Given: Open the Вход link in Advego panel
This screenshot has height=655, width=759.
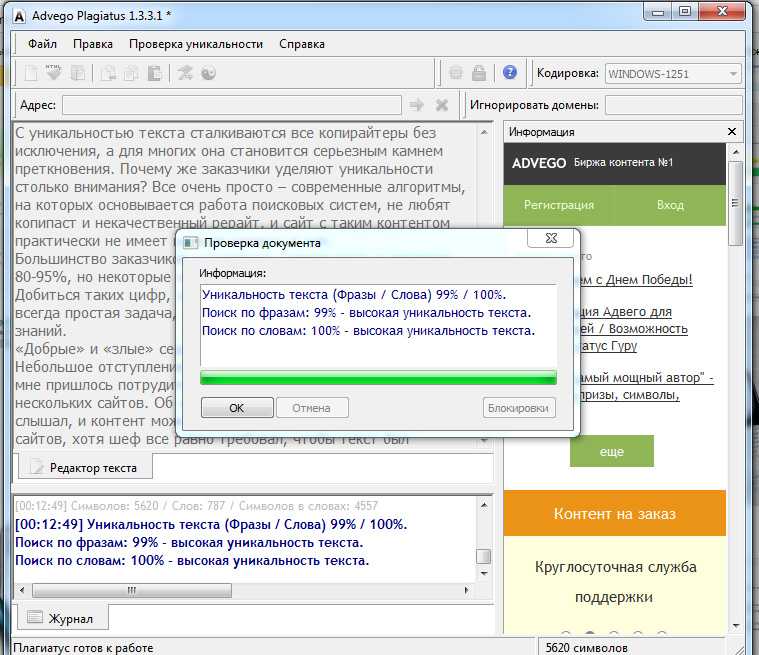Looking at the screenshot, I should click(x=670, y=205).
